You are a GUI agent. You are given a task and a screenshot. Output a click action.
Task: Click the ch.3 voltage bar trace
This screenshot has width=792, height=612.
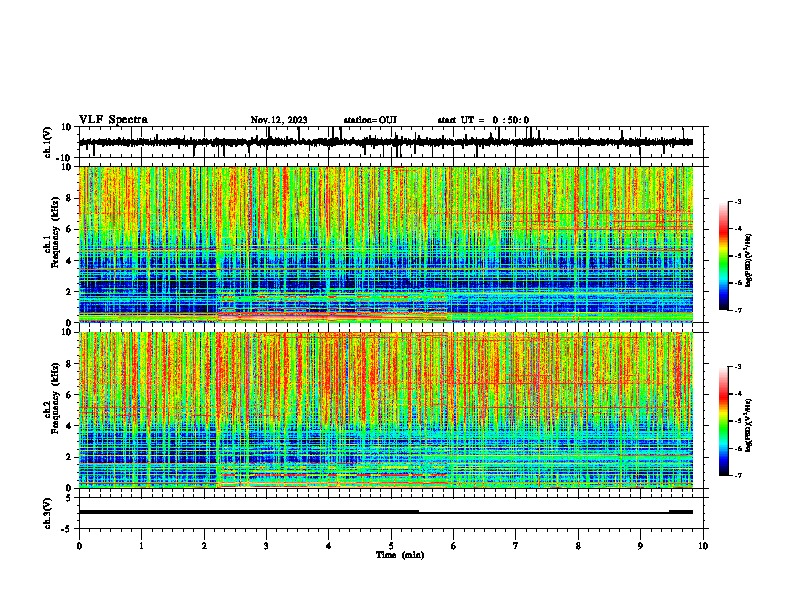pyautogui.click(x=385, y=512)
